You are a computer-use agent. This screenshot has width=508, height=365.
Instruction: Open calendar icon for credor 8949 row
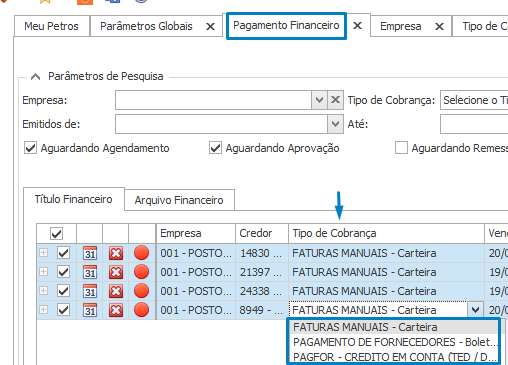[x=90, y=310]
